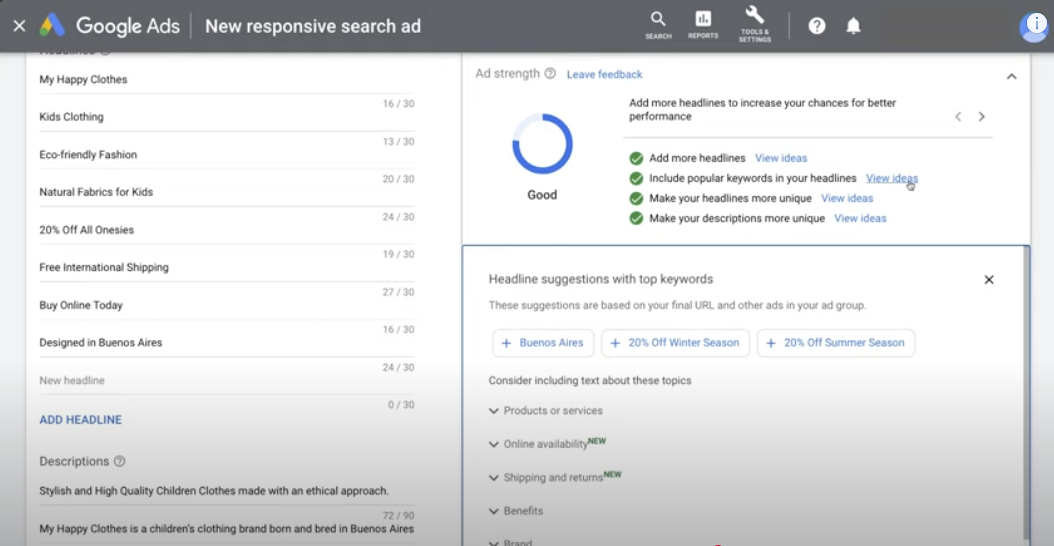
Task: Edit the children's clothing brand description
Action: pos(227,529)
